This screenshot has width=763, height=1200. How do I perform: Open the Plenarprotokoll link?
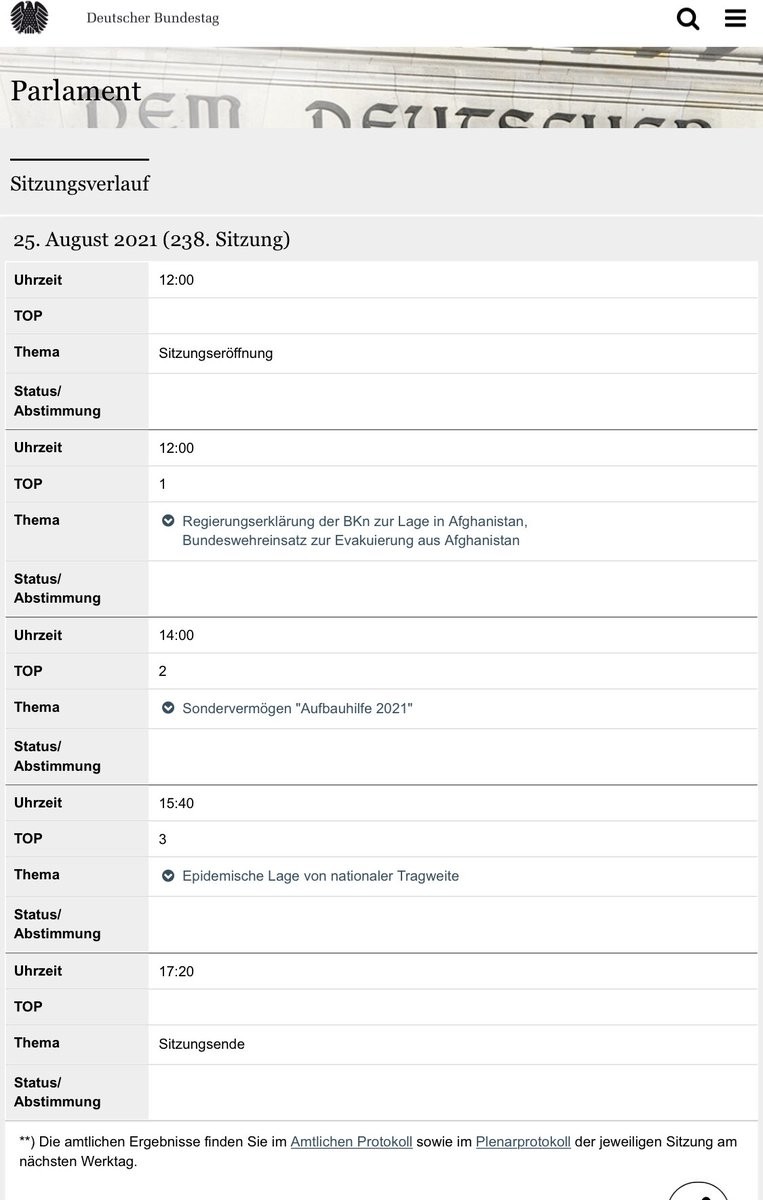523,1141
